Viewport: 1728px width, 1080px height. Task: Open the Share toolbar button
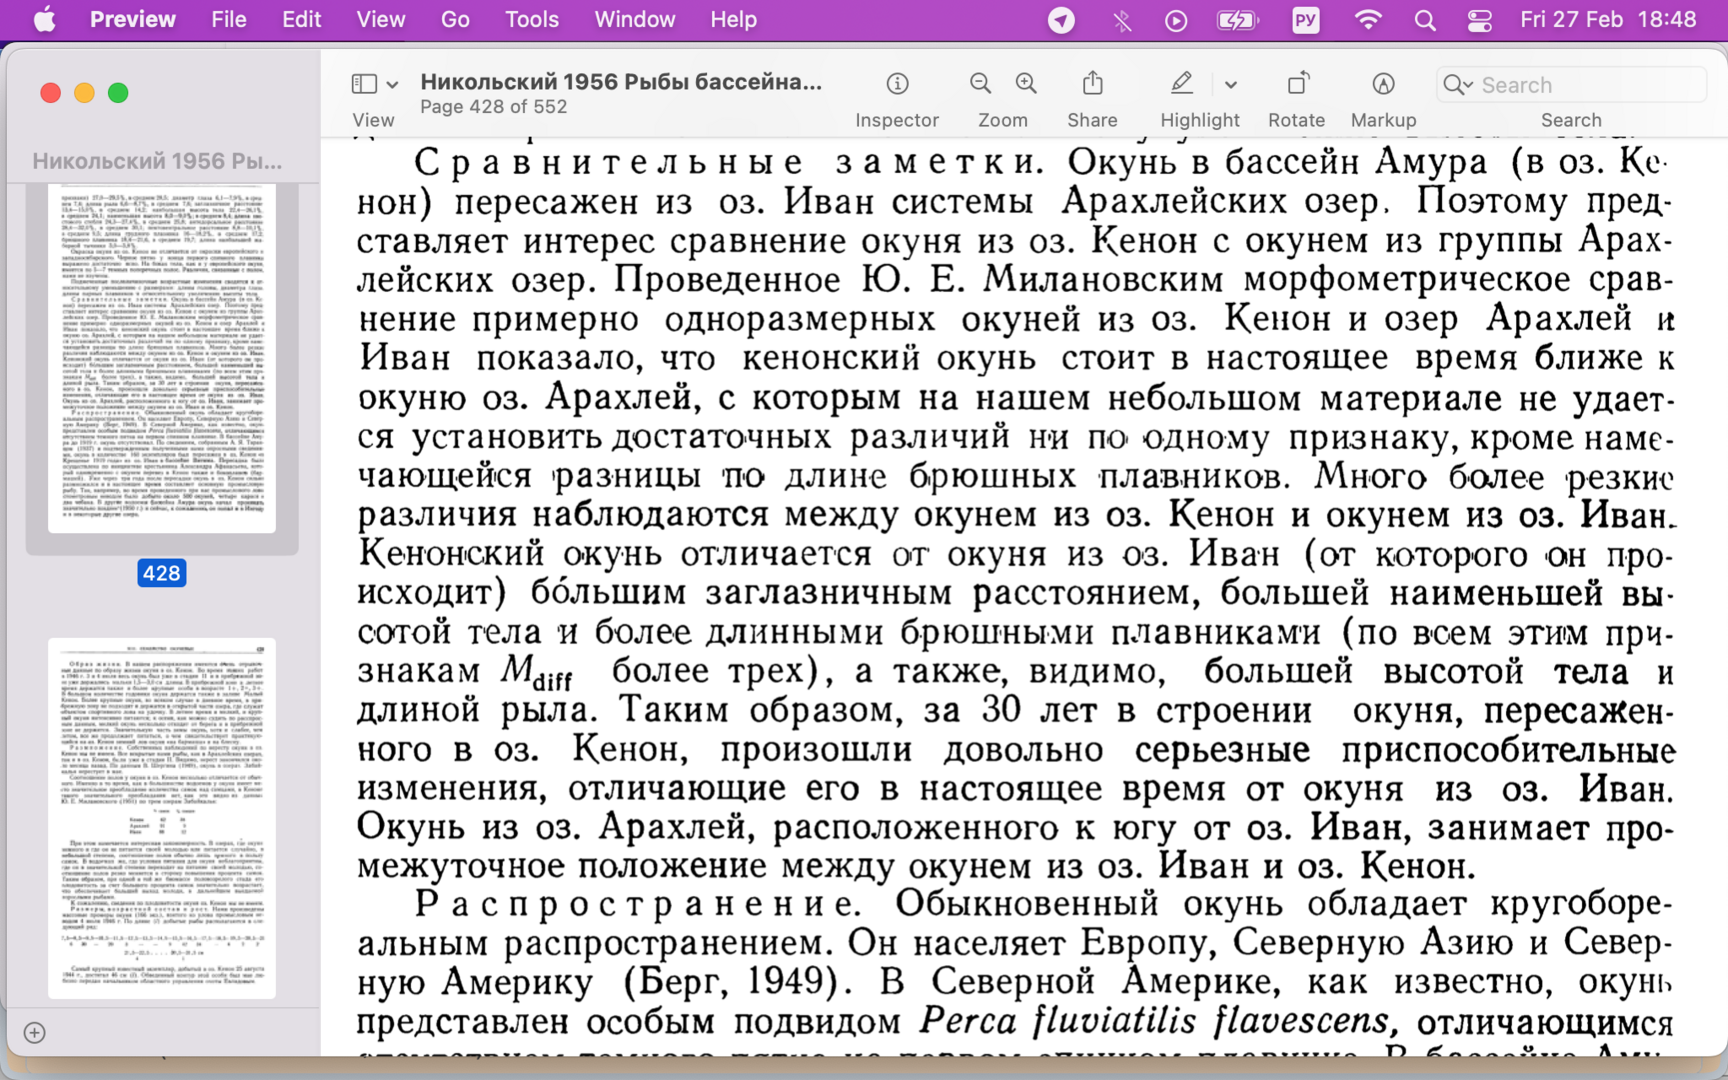point(1092,85)
